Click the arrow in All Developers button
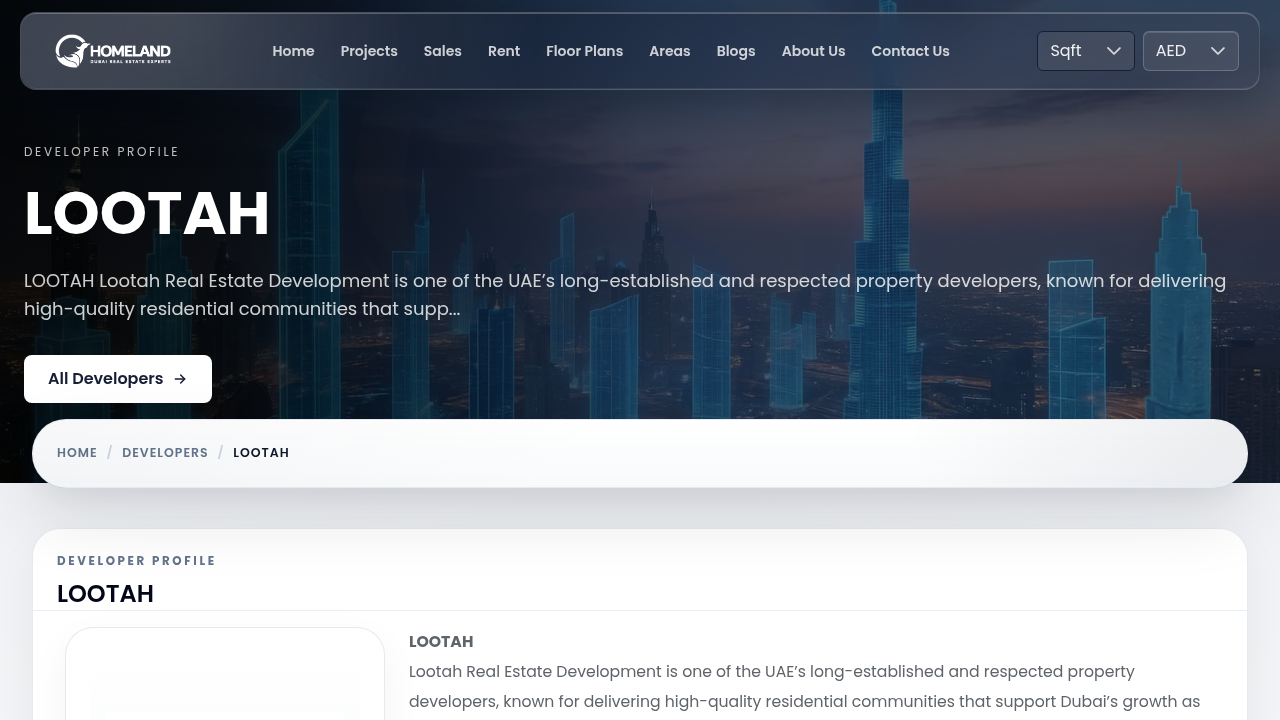The height and width of the screenshot is (720, 1280). [180, 379]
